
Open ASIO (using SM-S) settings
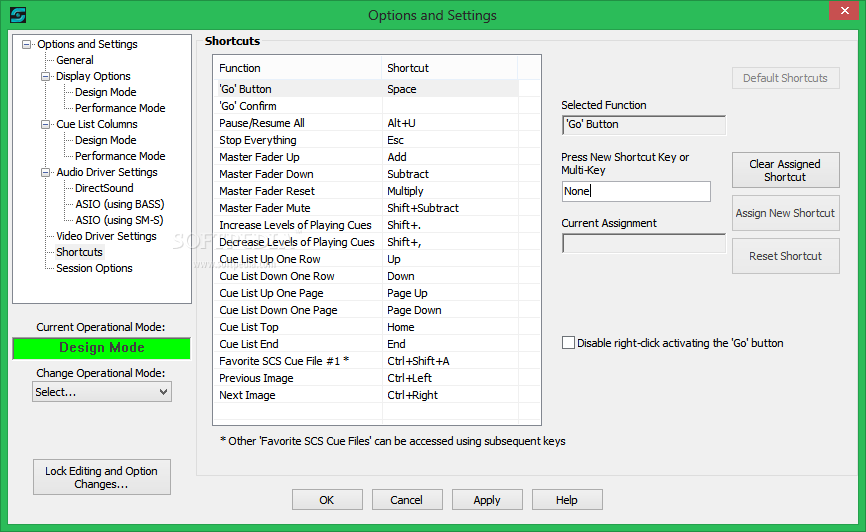click(x=119, y=220)
